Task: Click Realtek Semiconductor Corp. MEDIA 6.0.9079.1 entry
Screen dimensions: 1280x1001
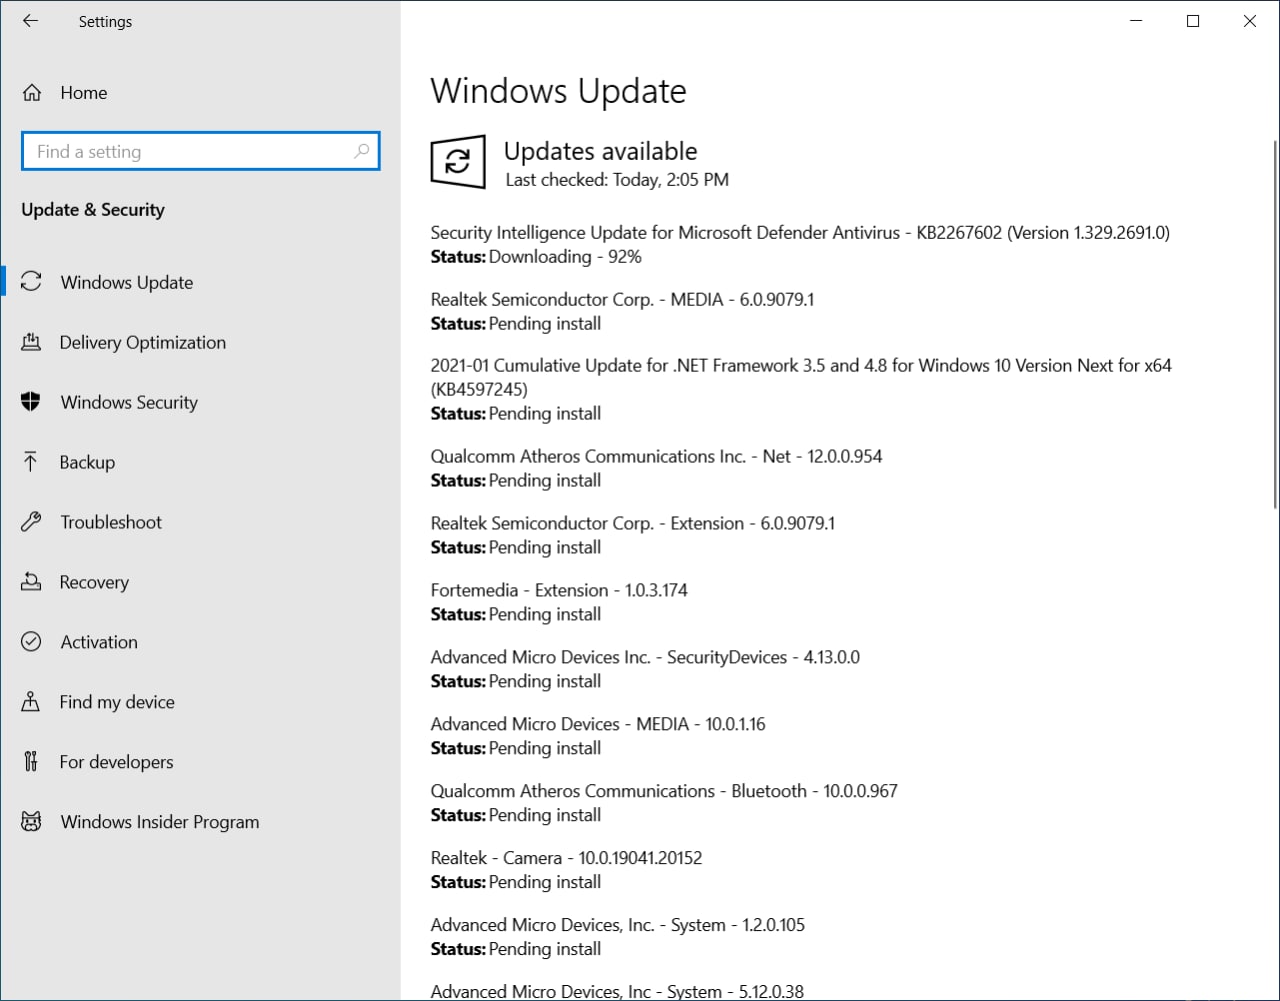Action: [622, 300]
